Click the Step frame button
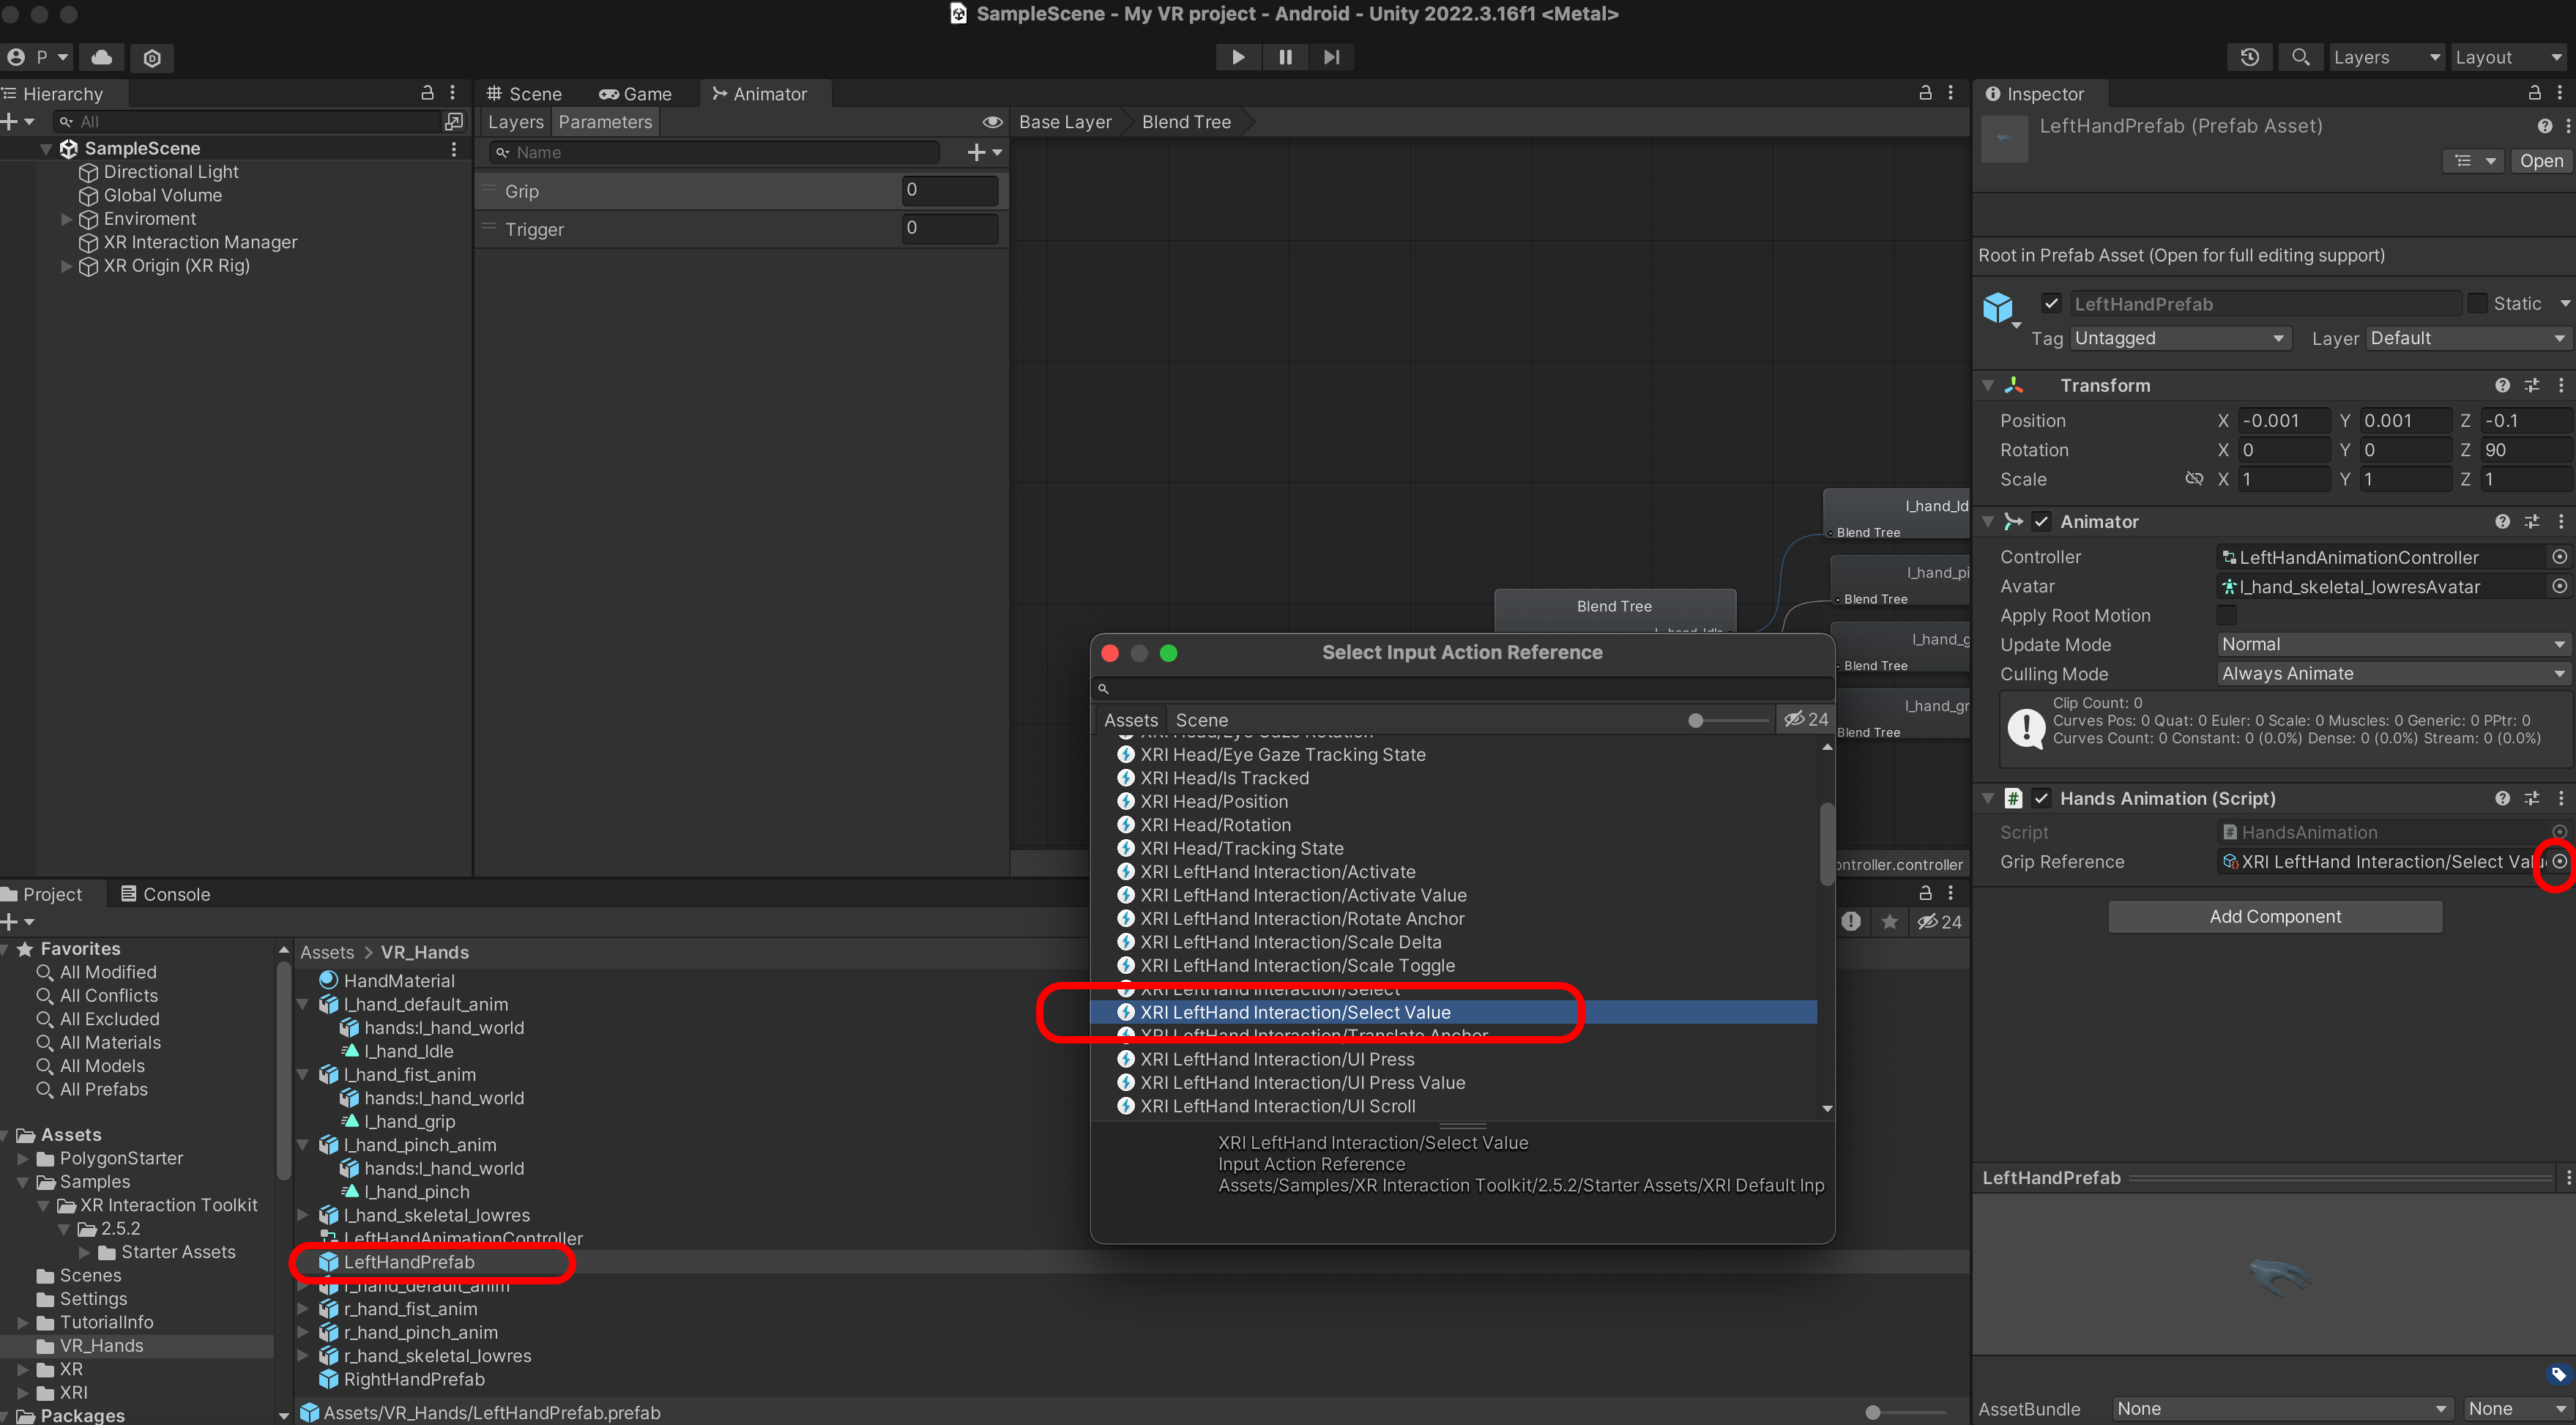Viewport: 2576px width, 1425px height. point(1331,57)
